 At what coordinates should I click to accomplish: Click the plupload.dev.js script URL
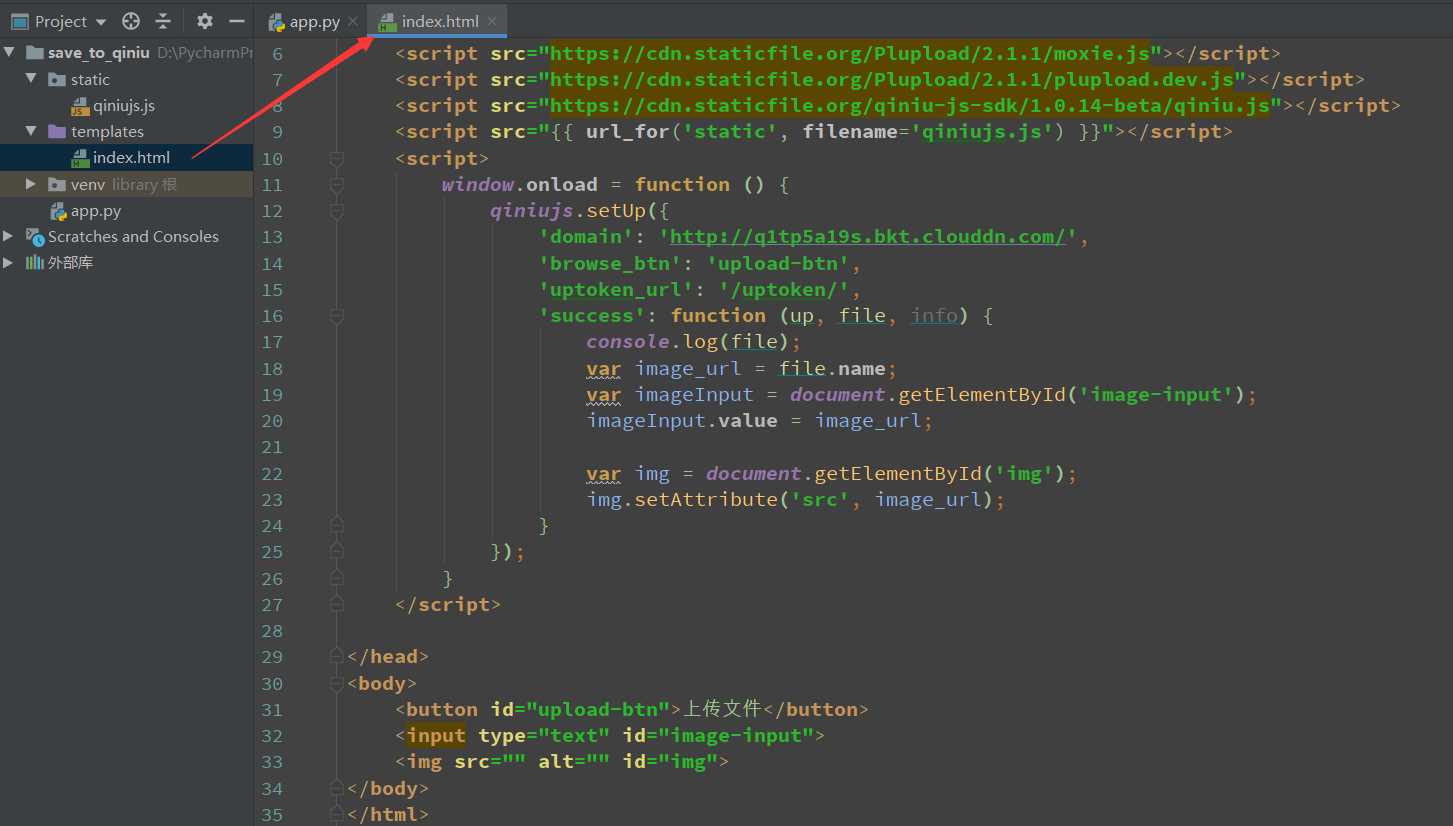click(x=892, y=79)
